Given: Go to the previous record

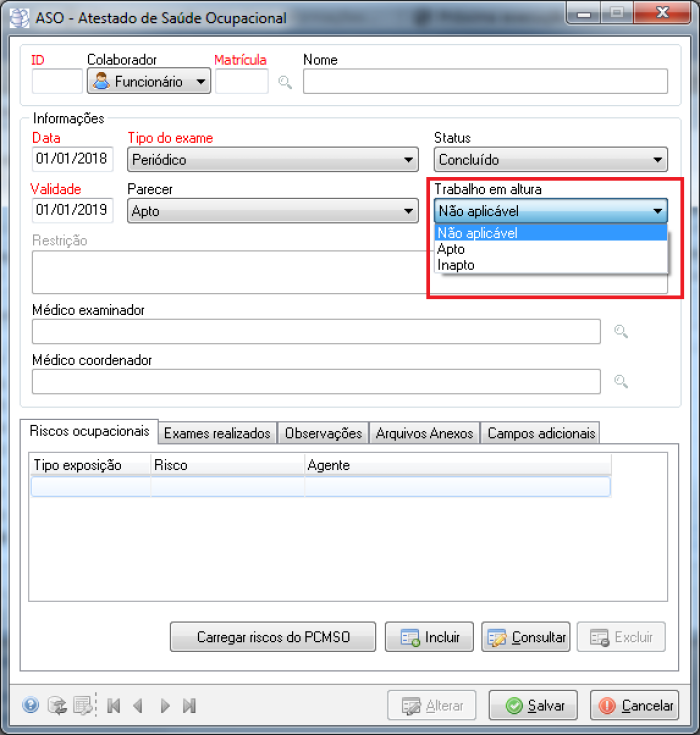Looking at the screenshot, I should tap(138, 705).
